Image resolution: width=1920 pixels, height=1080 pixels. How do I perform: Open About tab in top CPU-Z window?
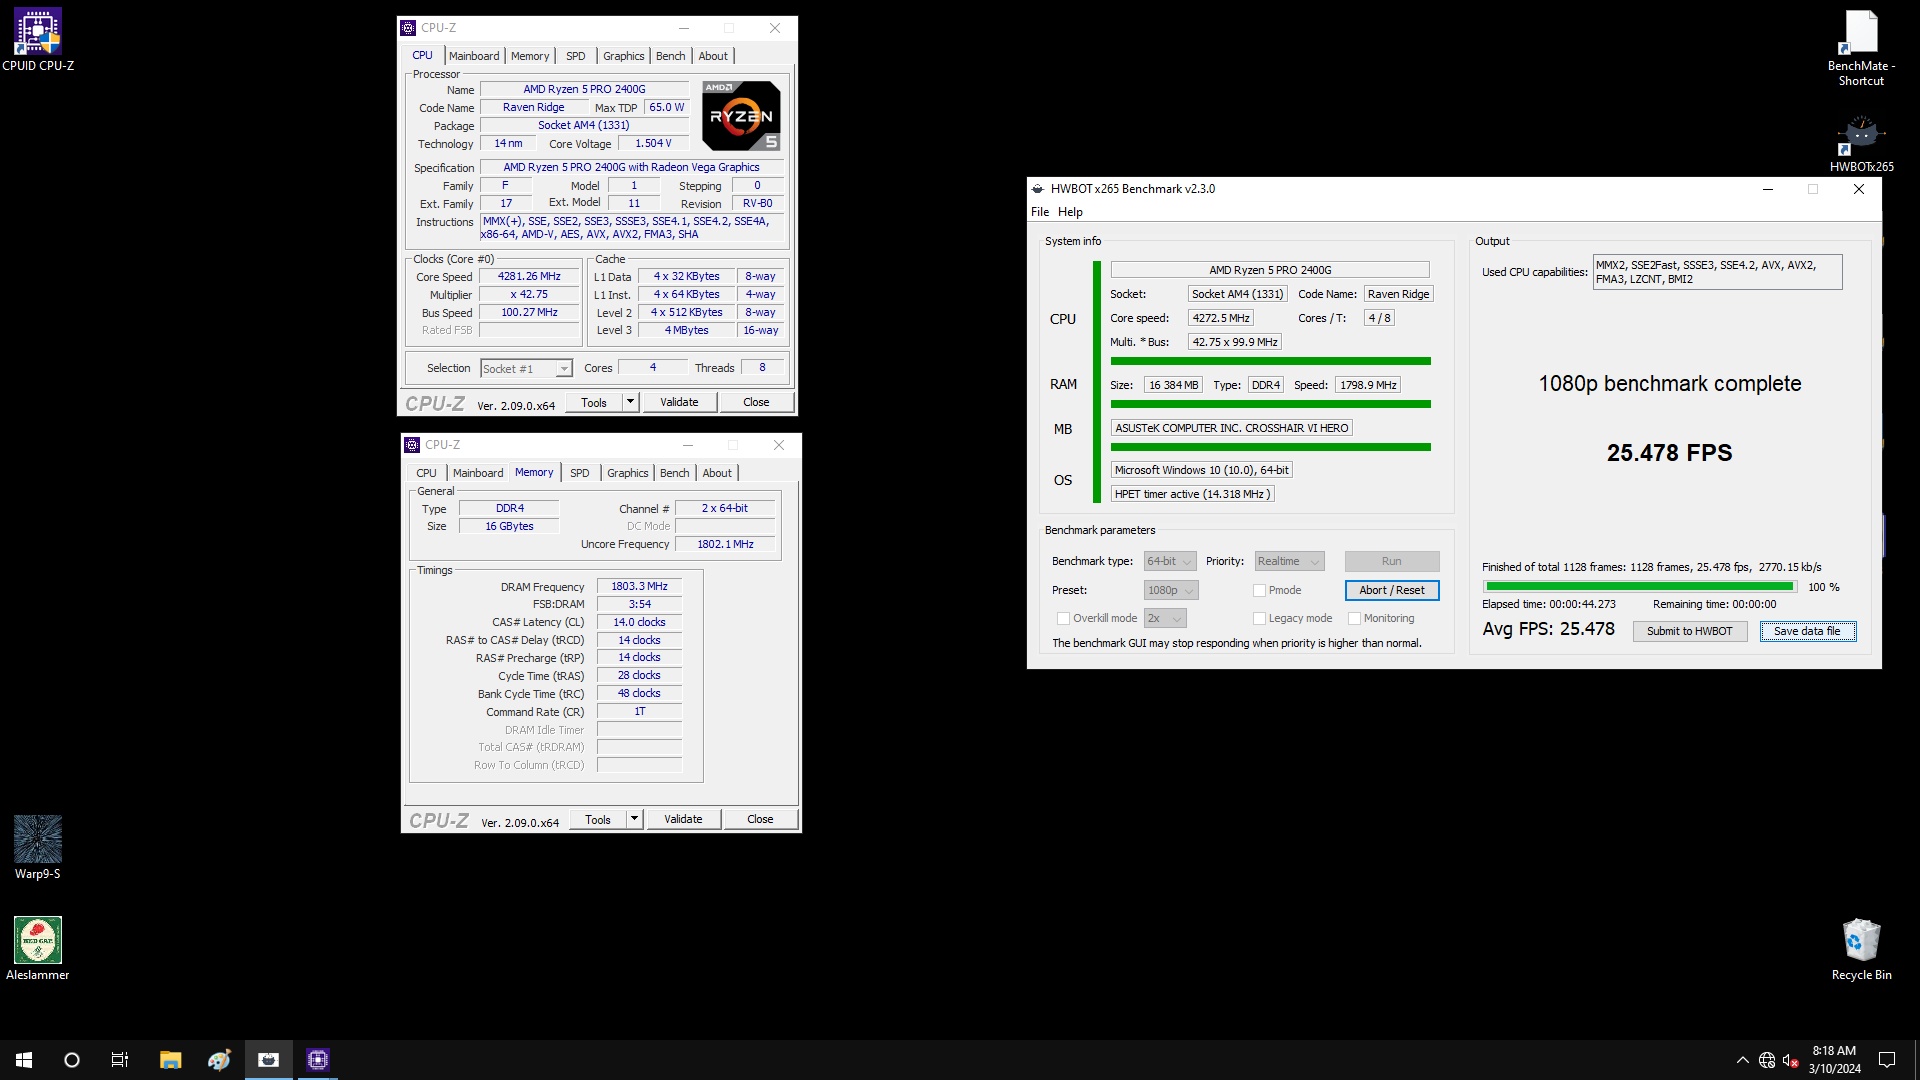[x=713, y=56]
